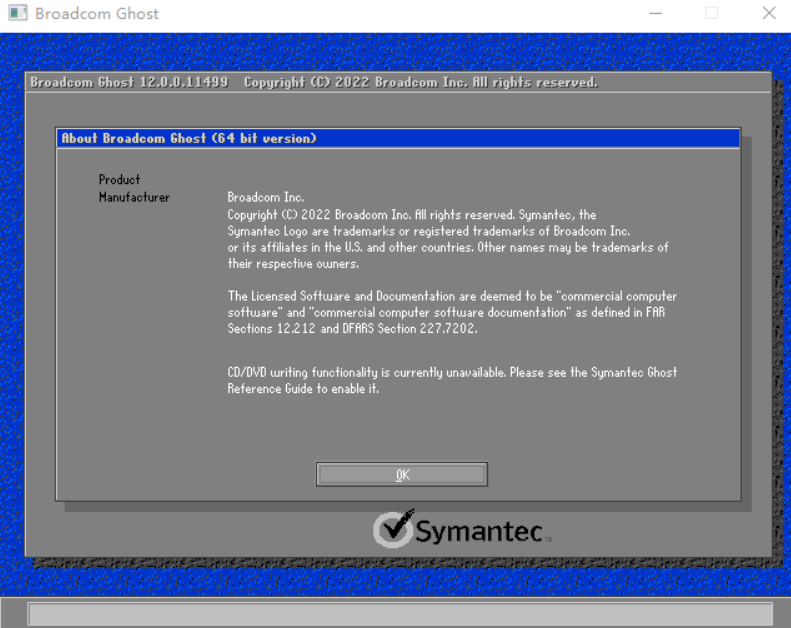
Task: Click the OK button in About dialog
Action: point(402,474)
